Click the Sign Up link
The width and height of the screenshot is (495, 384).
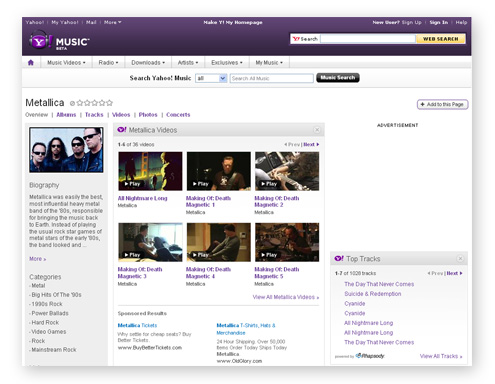click(411, 22)
